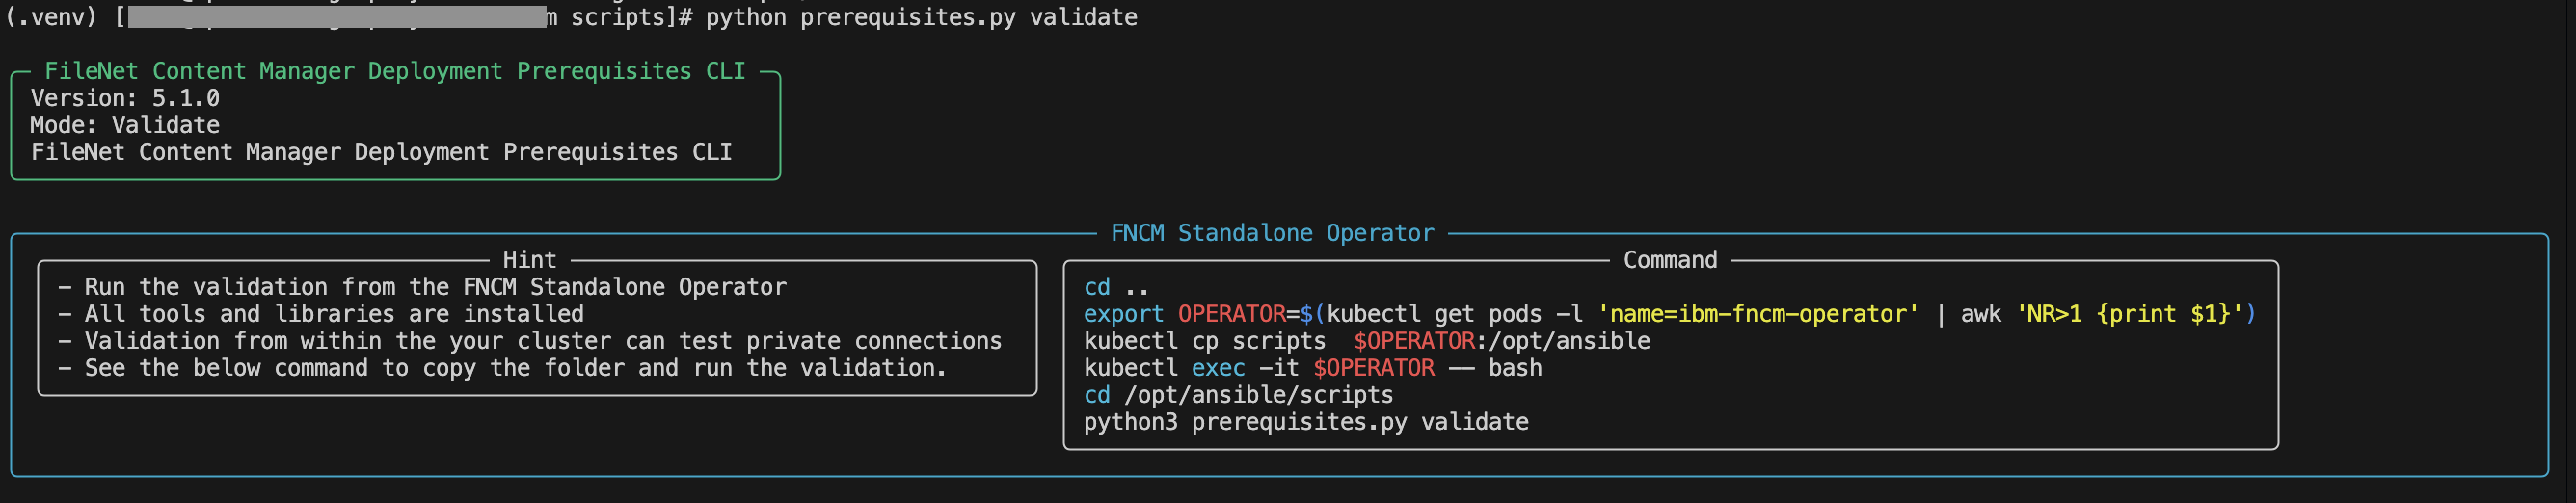This screenshot has width=2576, height=503.
Task: Click the Command box heading
Action: click(x=1670, y=260)
